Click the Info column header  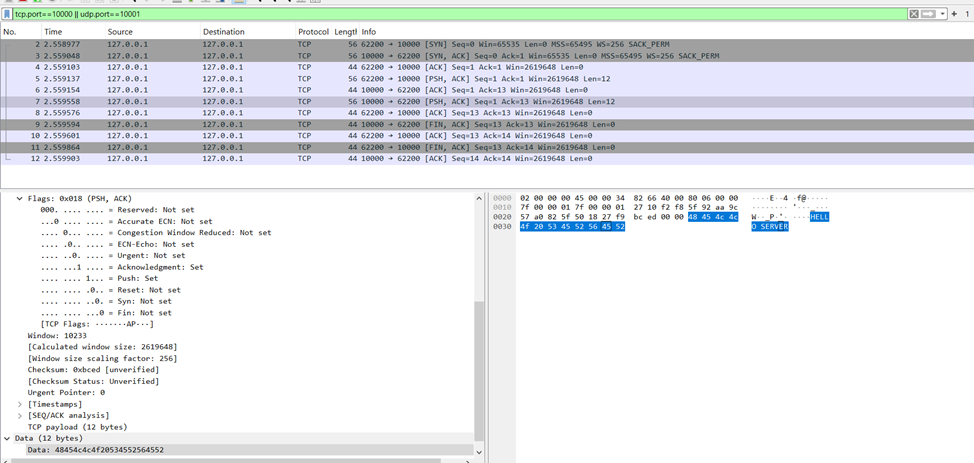tap(369, 32)
